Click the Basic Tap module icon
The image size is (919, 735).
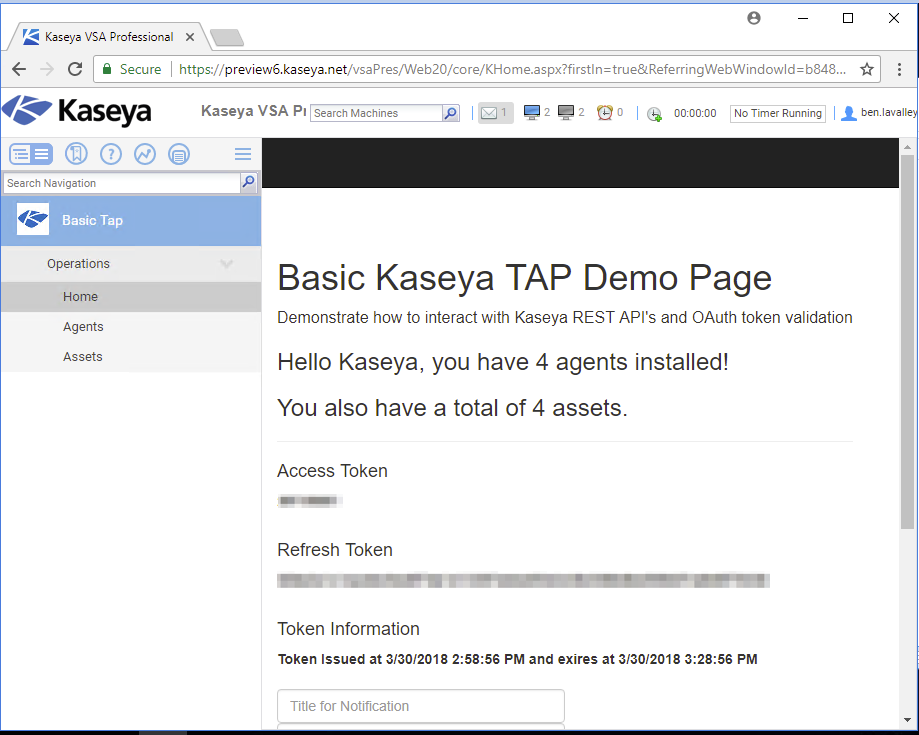(33, 219)
